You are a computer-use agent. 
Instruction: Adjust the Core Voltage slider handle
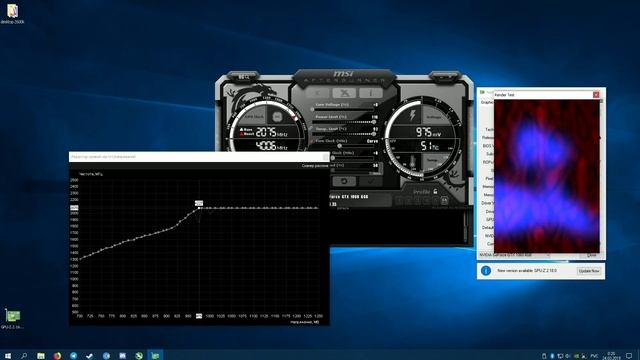click(x=313, y=109)
